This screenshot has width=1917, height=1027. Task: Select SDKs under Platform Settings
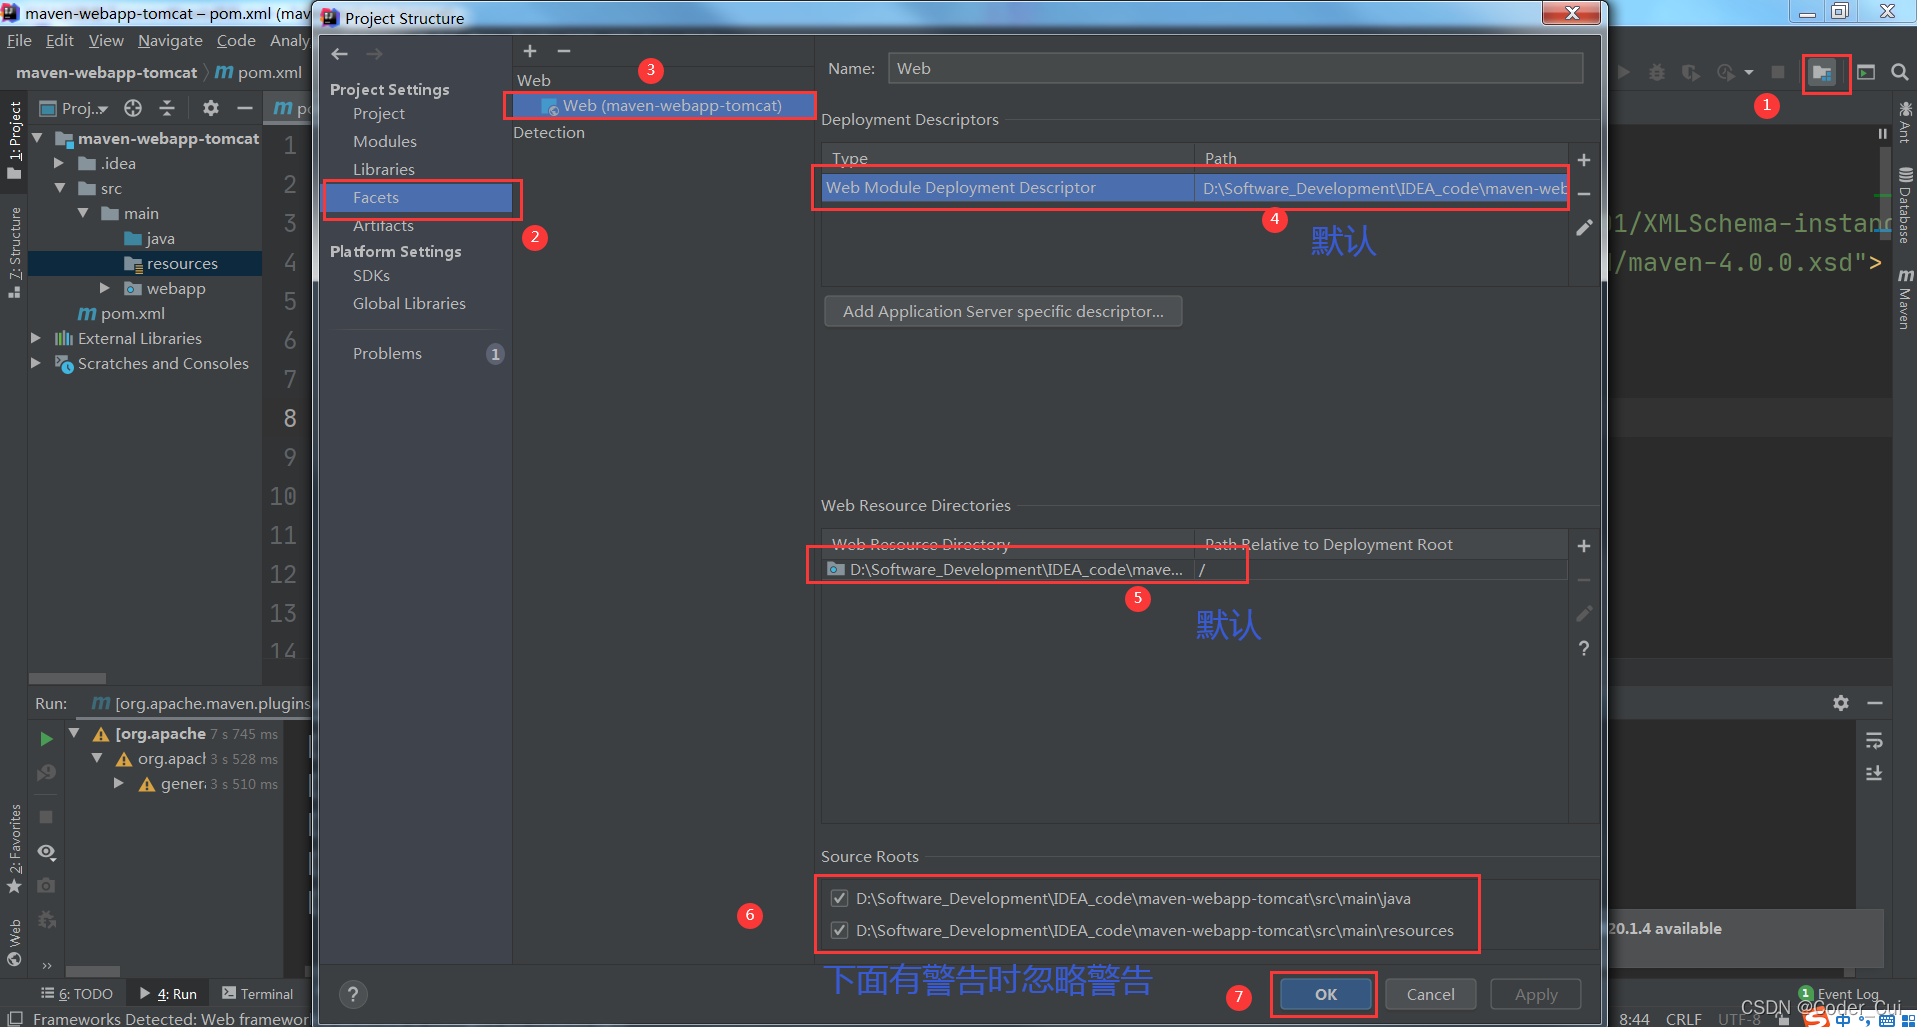click(371, 275)
